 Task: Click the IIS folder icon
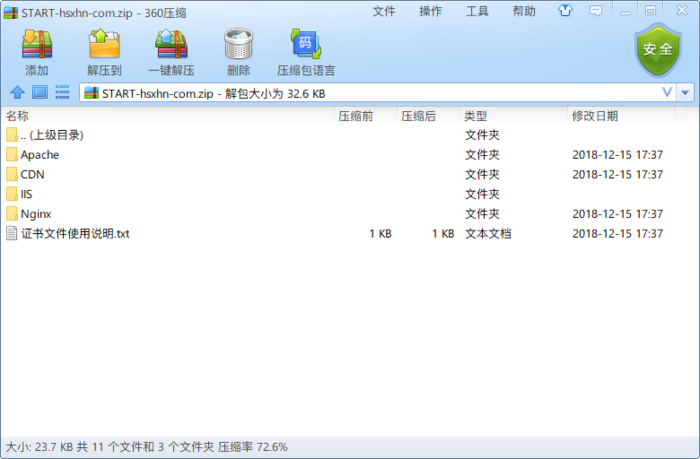click(x=12, y=194)
